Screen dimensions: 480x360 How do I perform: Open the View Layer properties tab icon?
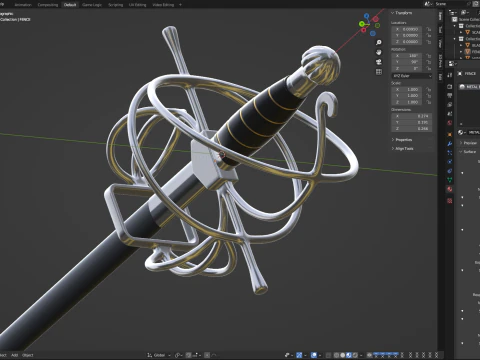(x=450, y=105)
